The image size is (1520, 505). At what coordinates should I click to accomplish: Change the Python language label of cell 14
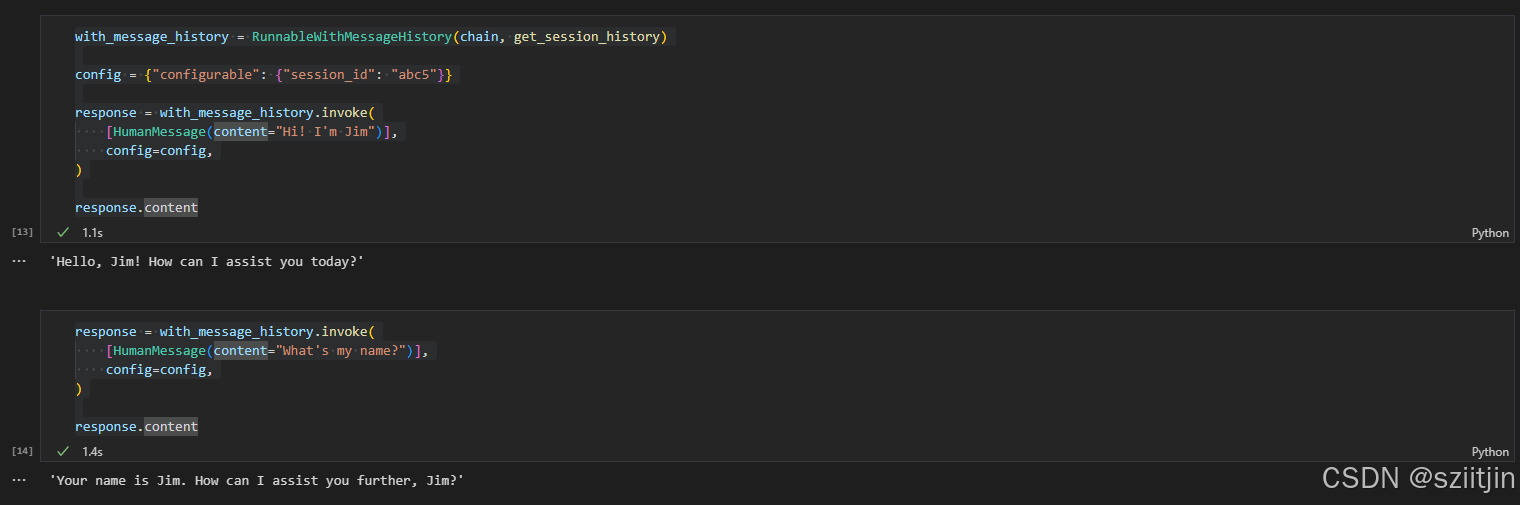pyautogui.click(x=1489, y=452)
